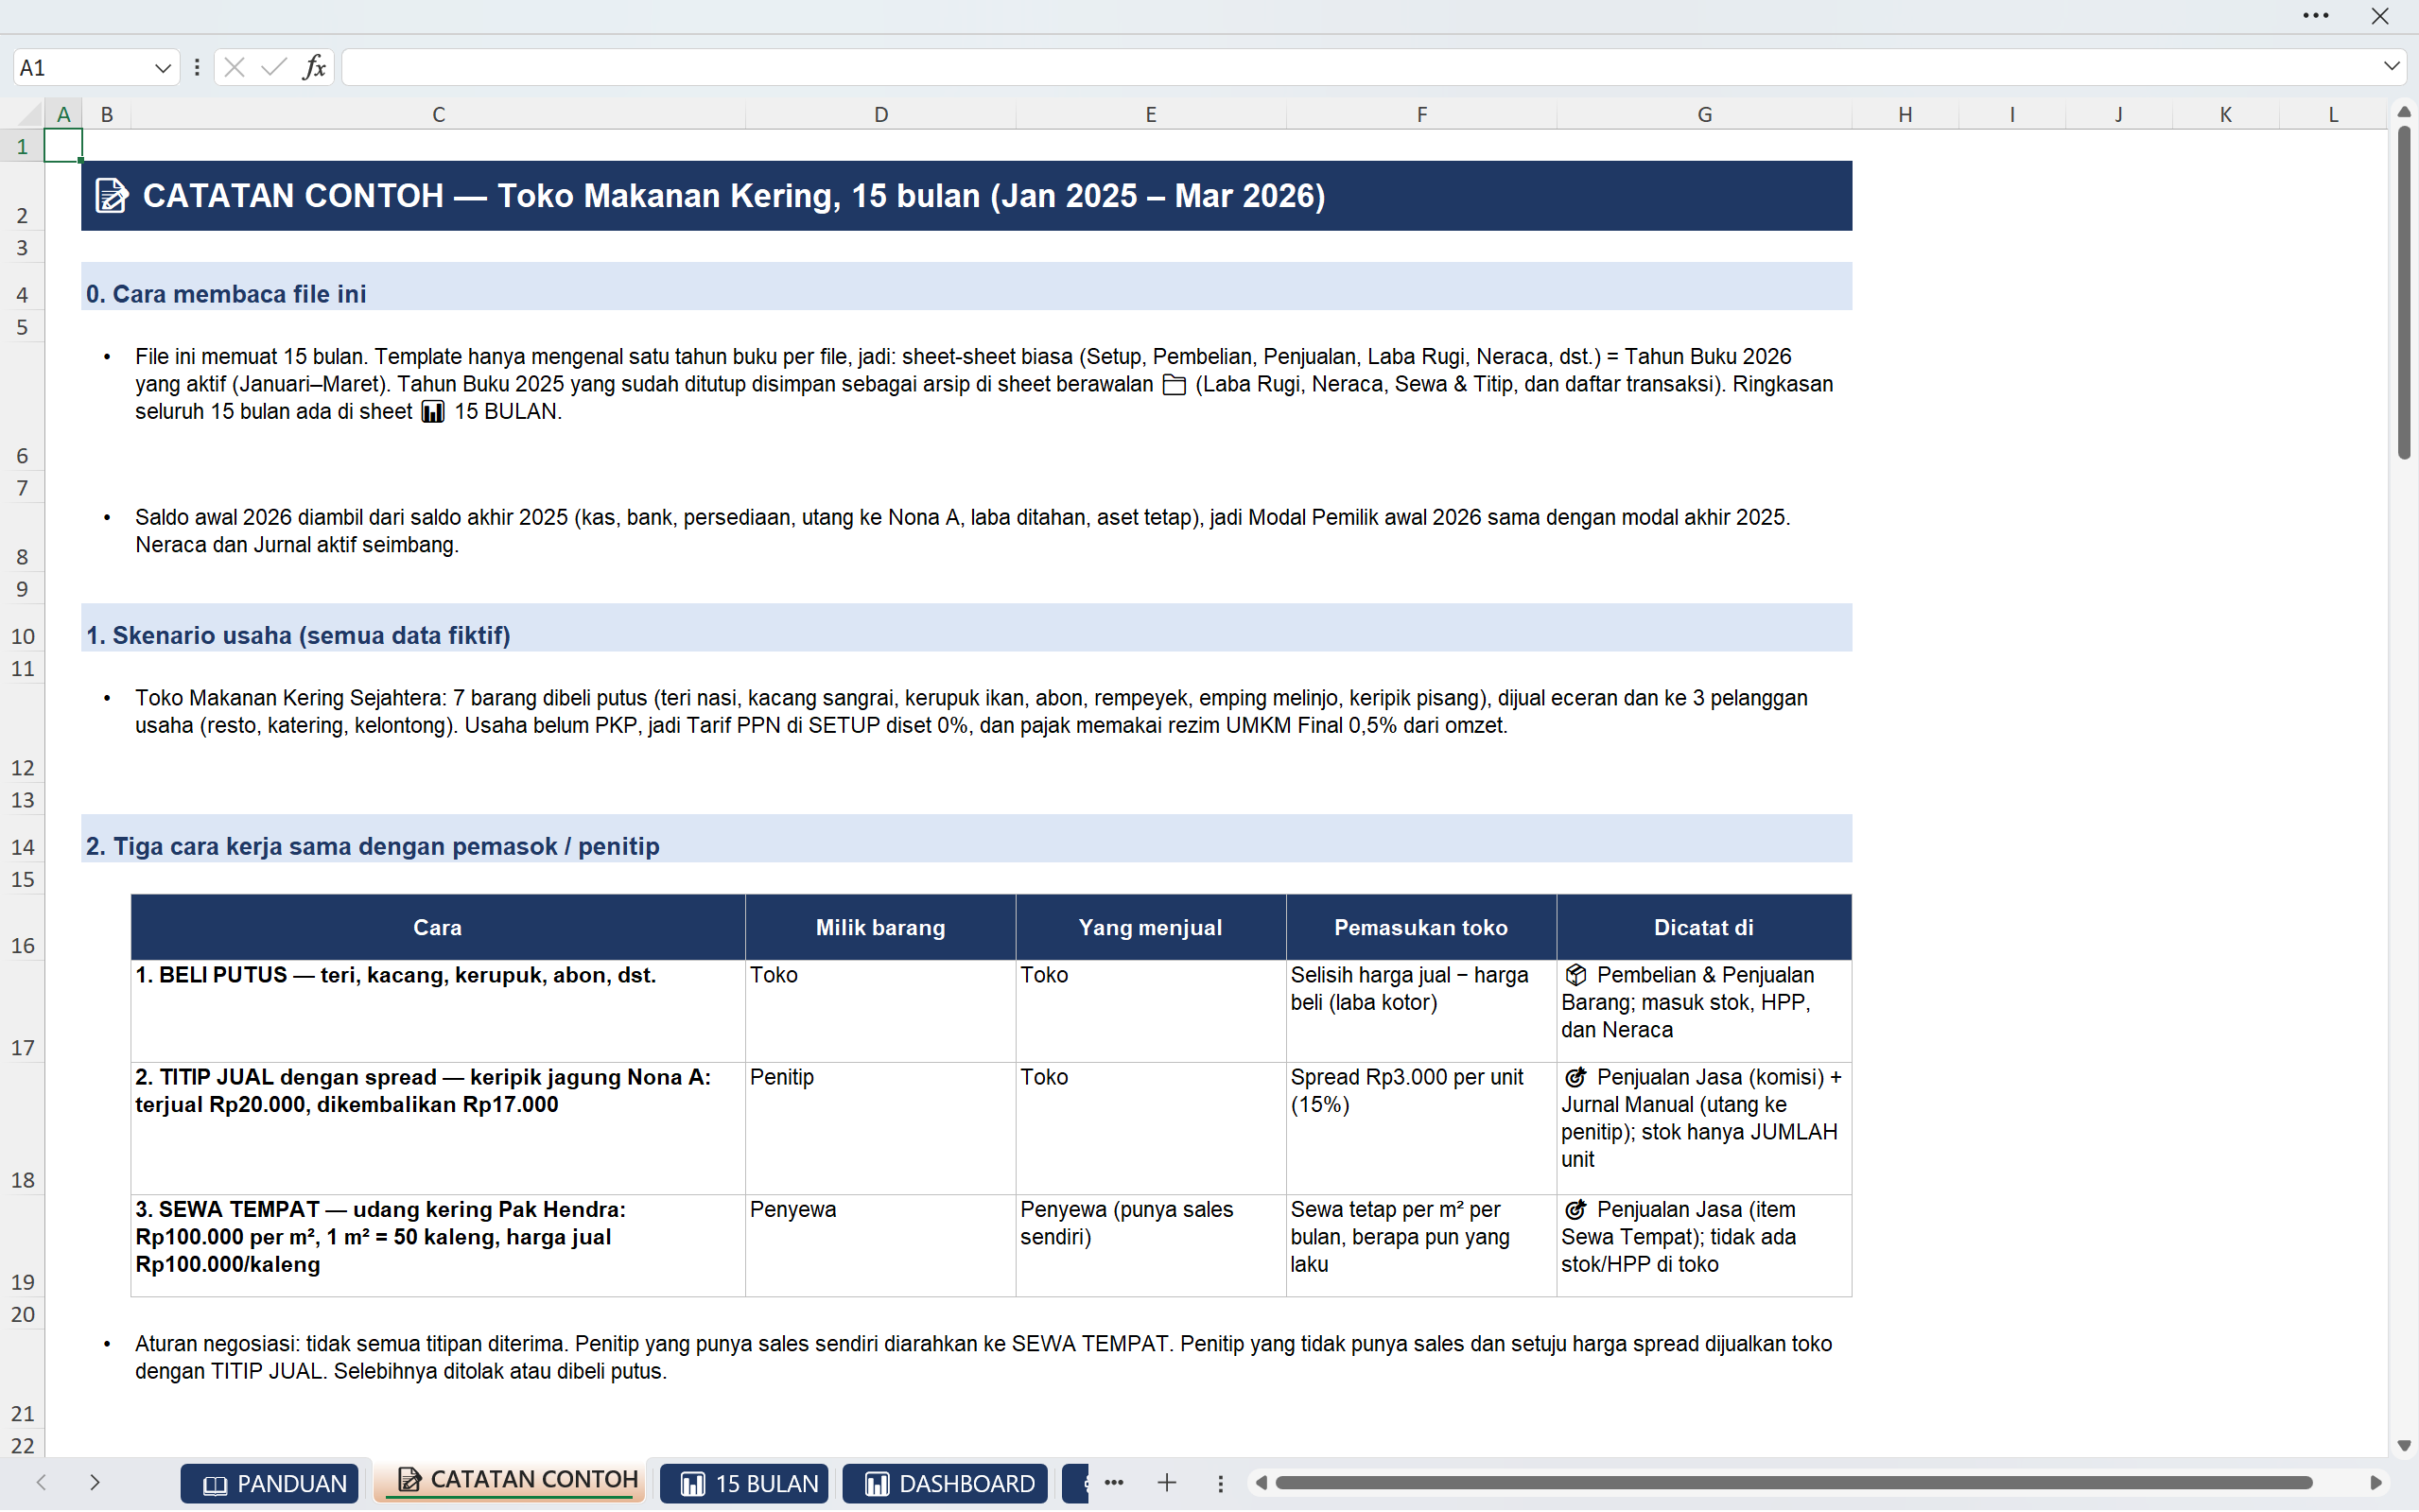Click the 'Dicatat di' table header
This screenshot has width=2419, height=1512.
coord(1704,927)
